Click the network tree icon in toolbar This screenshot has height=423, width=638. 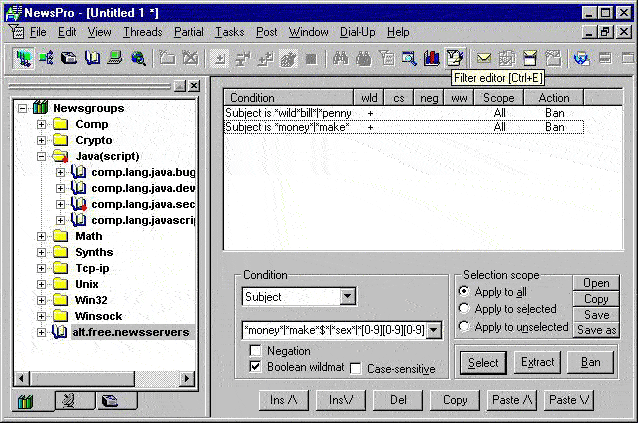[23, 59]
